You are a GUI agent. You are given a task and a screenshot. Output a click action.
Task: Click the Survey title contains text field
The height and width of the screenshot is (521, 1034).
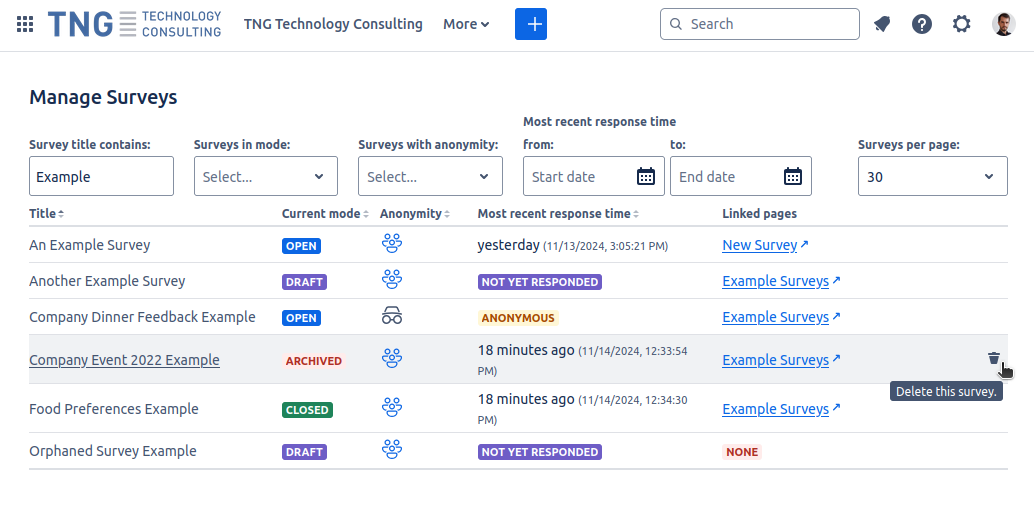pos(101,177)
